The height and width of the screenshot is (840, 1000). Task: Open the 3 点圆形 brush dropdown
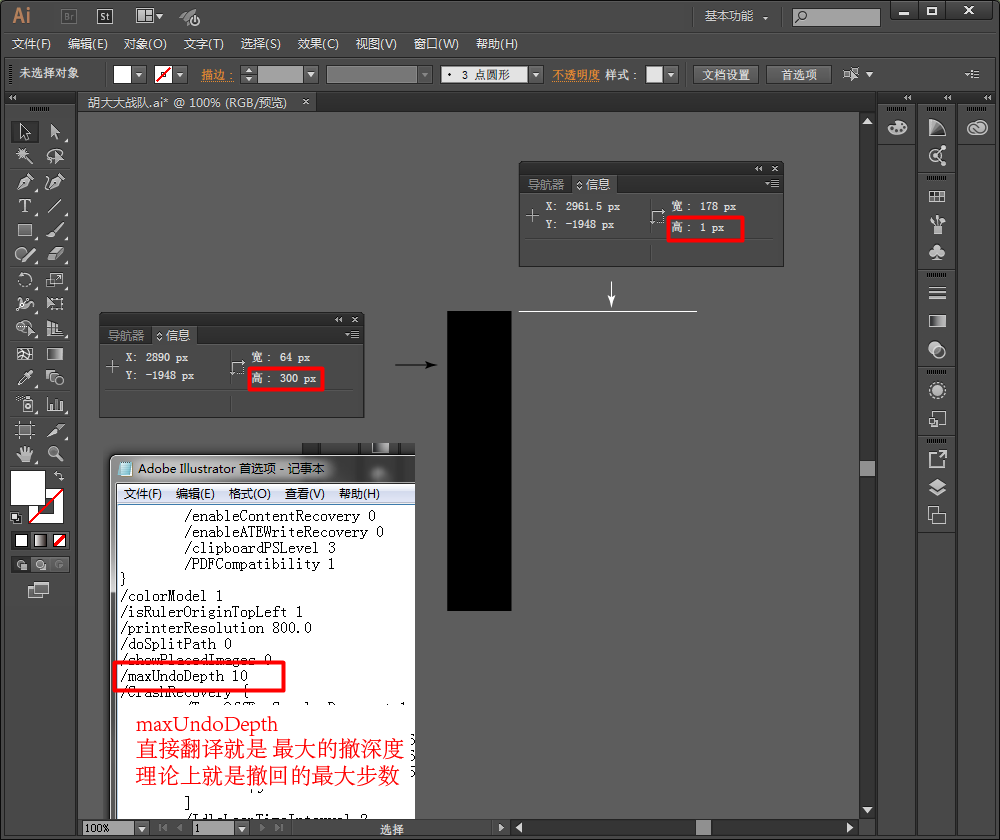coord(536,75)
